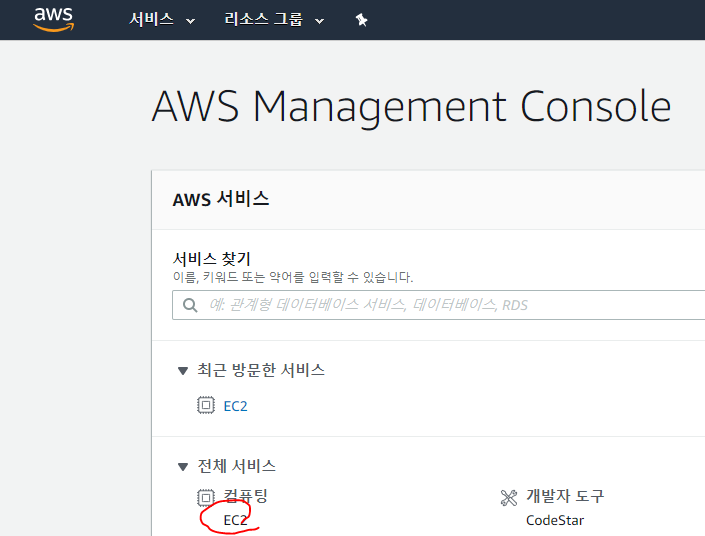
Task: Click the hint text about 이름, 키워드 또는 약어
Action: [x=293, y=277]
